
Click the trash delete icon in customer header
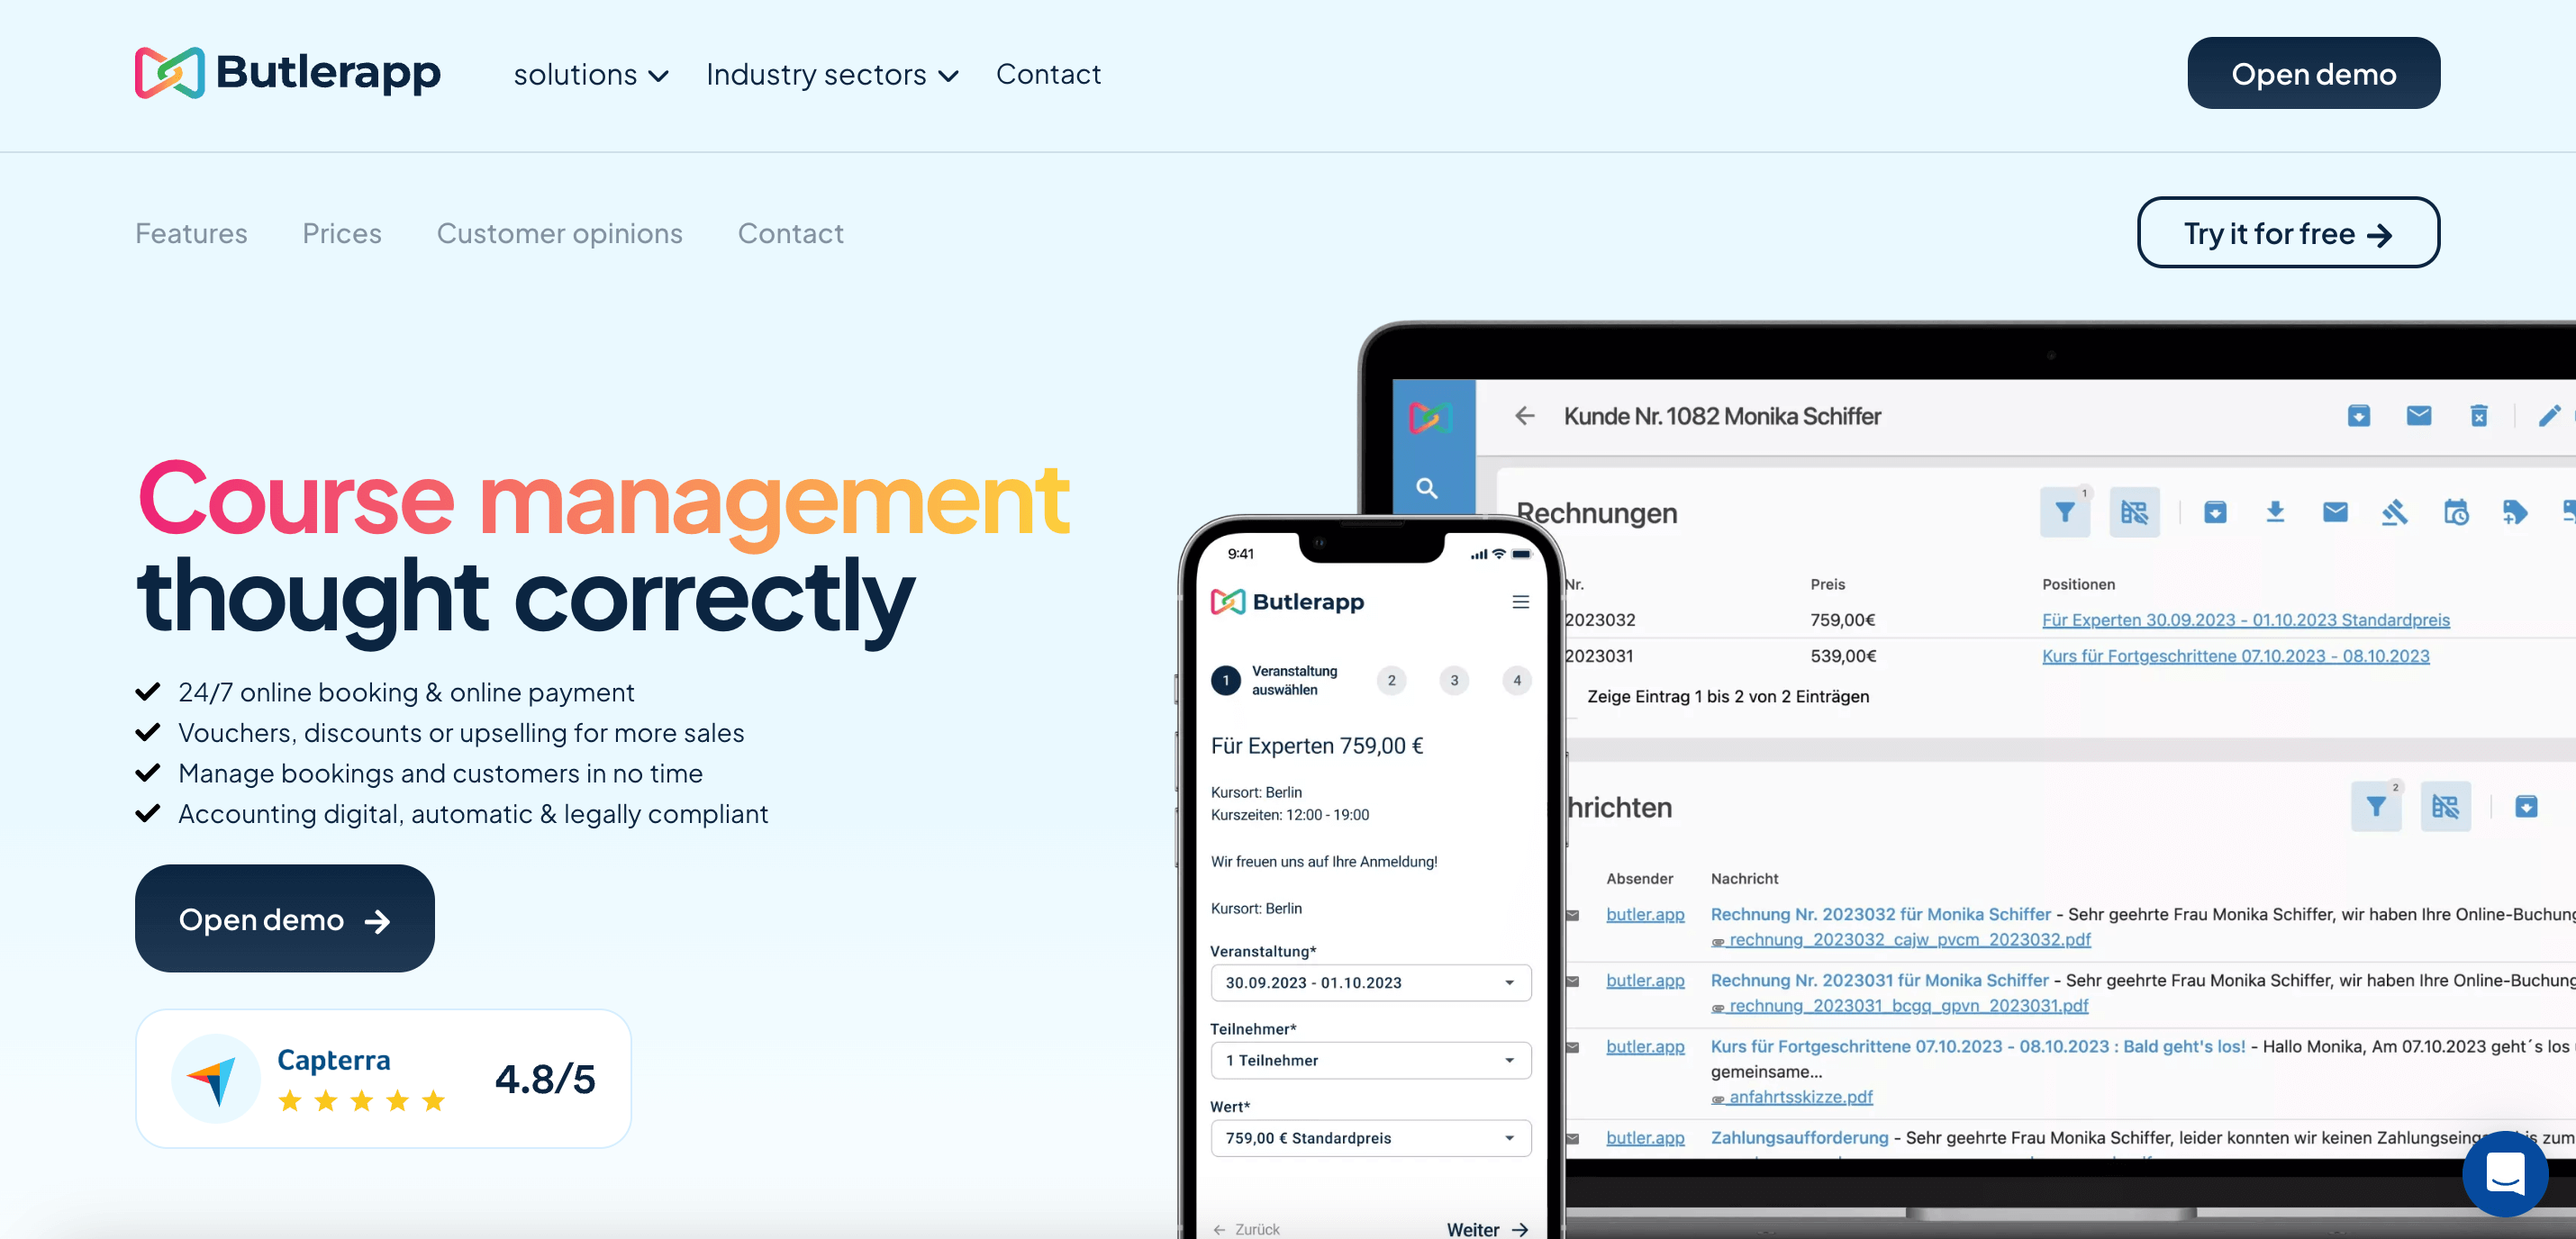click(x=2478, y=416)
